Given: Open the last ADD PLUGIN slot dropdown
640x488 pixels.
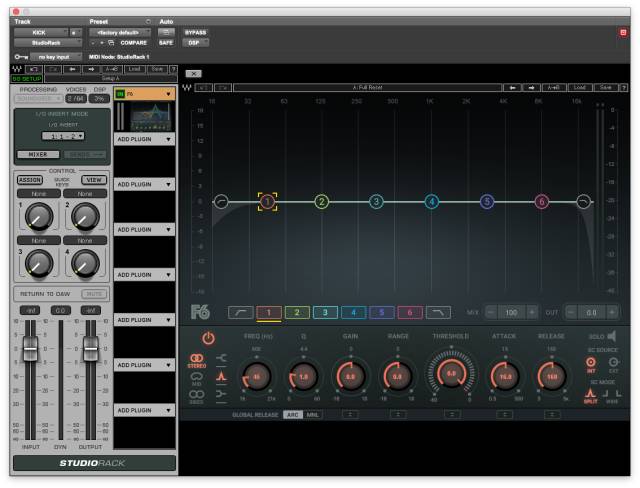Looking at the screenshot, I should [144, 410].
